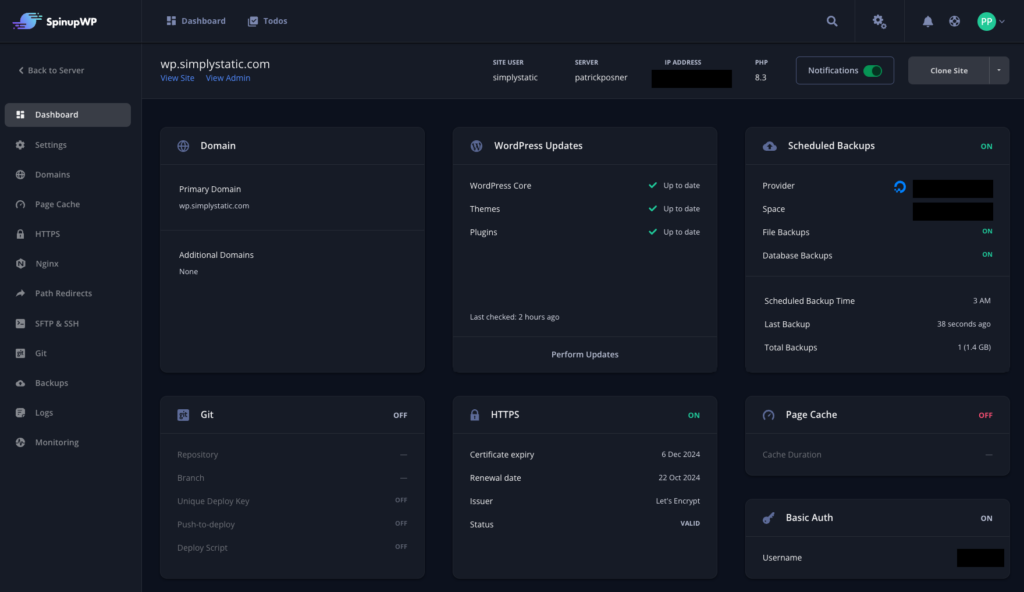
Task: Click the gauge icon on Page Cache card
Action: point(769,415)
